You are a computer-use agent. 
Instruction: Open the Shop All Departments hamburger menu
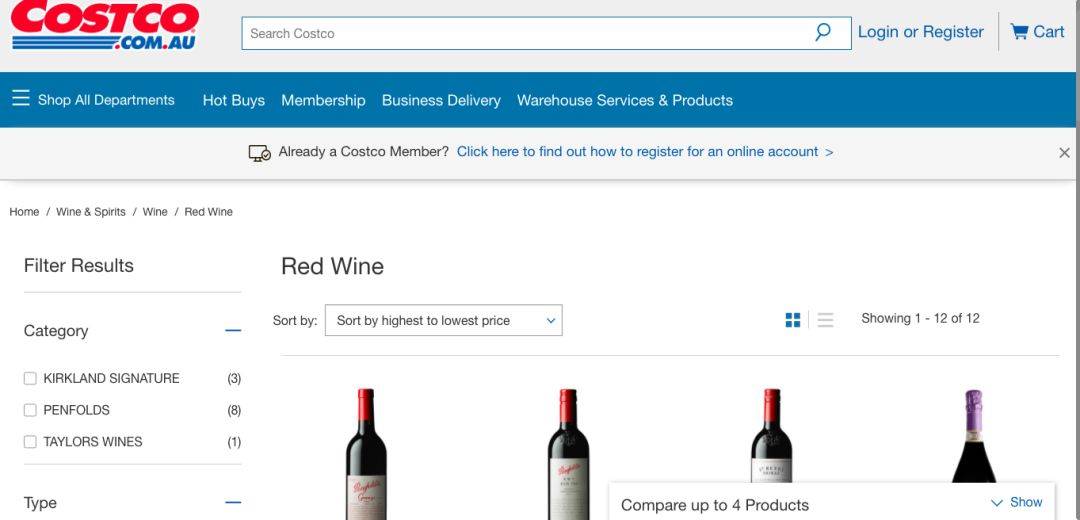[21, 99]
